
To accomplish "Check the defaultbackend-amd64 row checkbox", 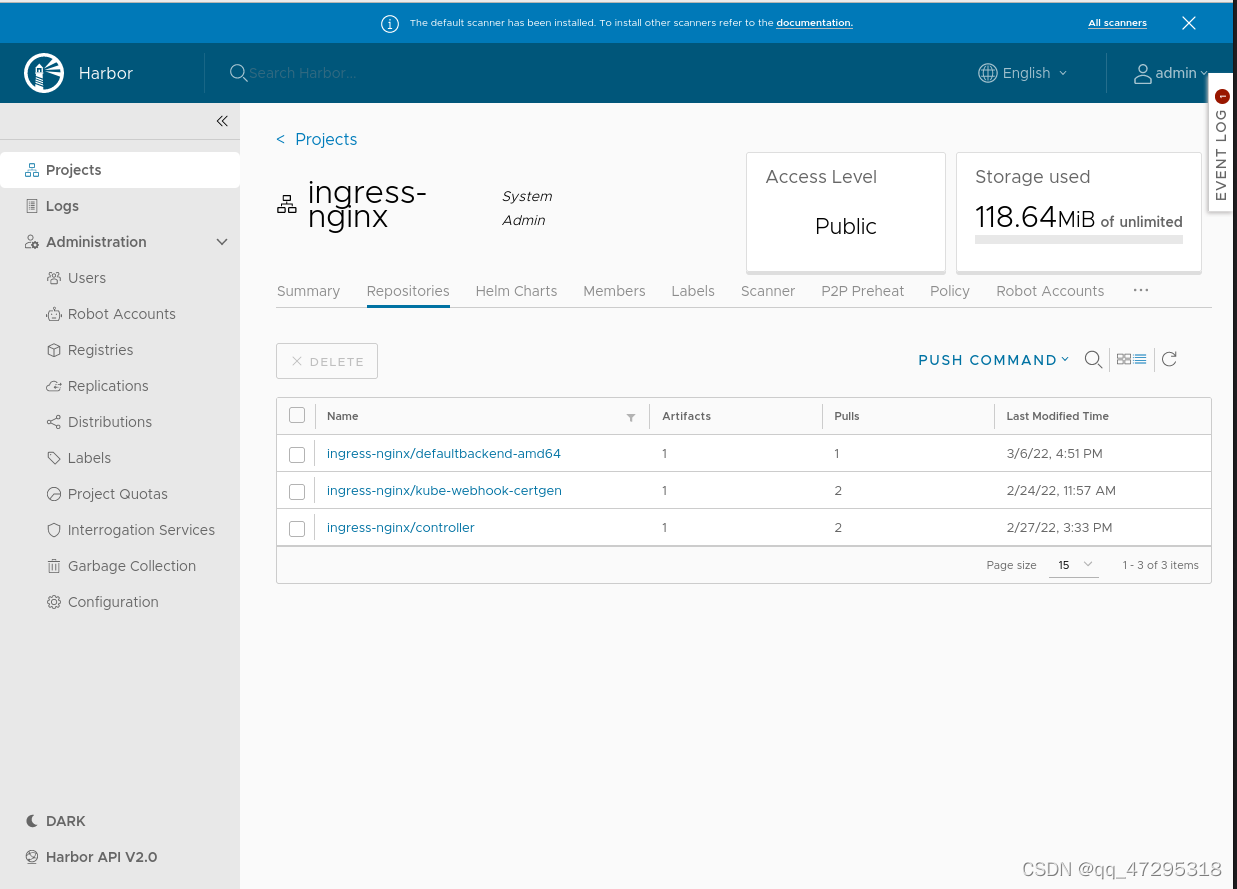I will pos(297,455).
